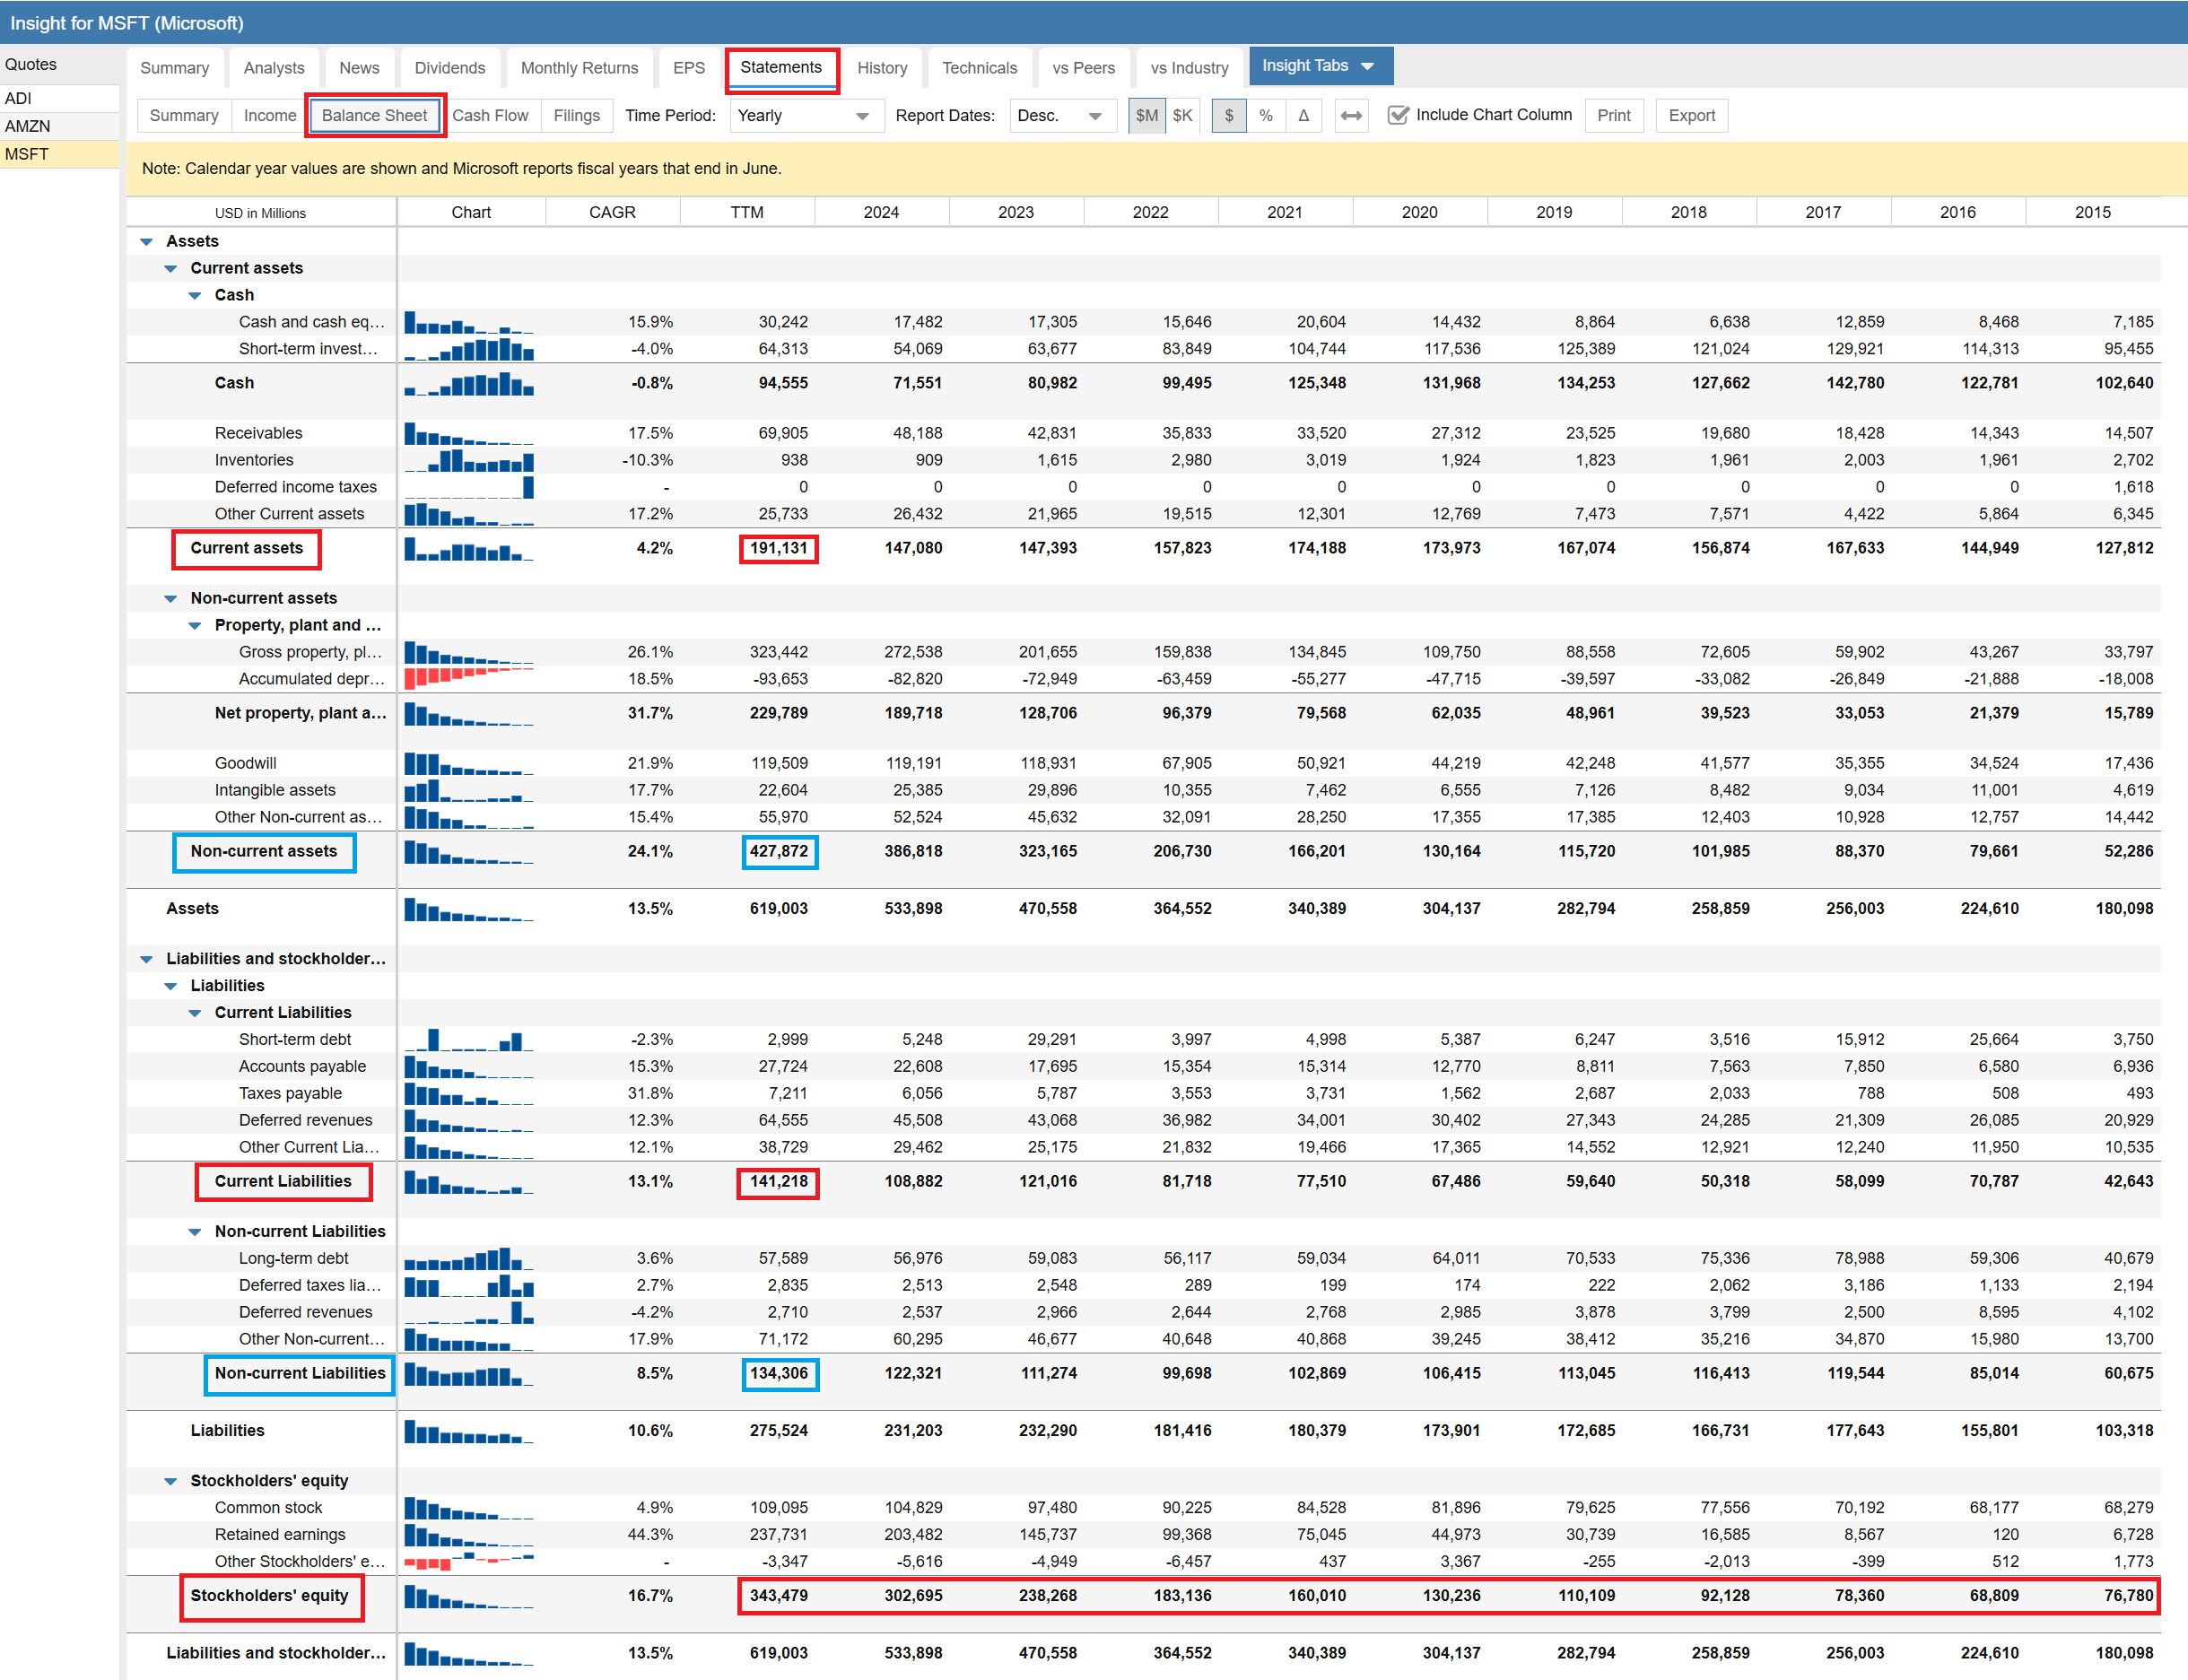Show changes using the delta Δ button
This screenshot has height=1680, width=2188.
pyautogui.click(x=1303, y=116)
